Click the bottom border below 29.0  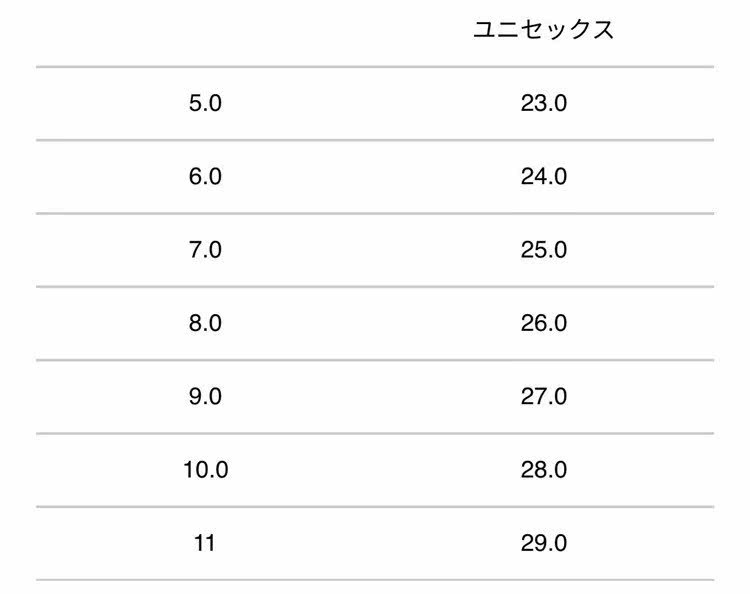pos(543,580)
